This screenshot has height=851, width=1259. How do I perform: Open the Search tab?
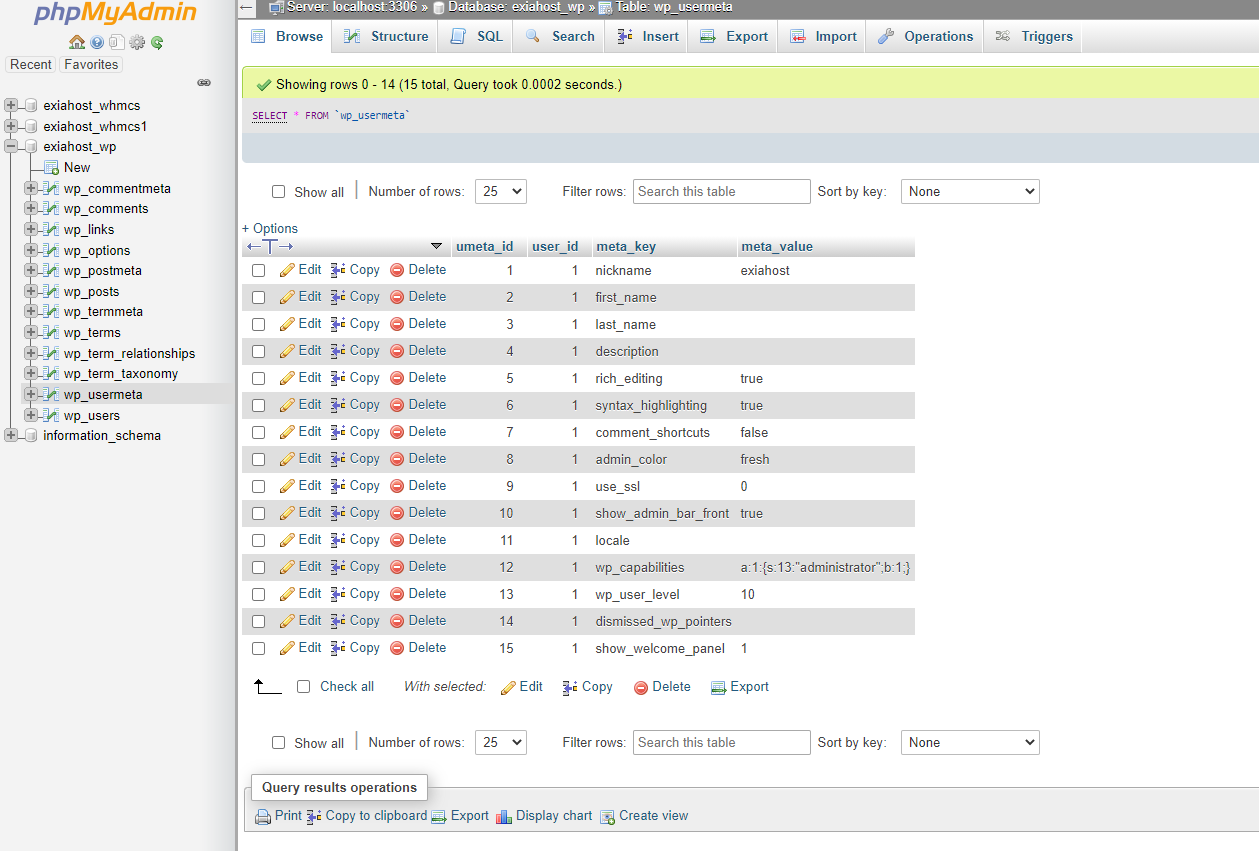click(x=559, y=36)
